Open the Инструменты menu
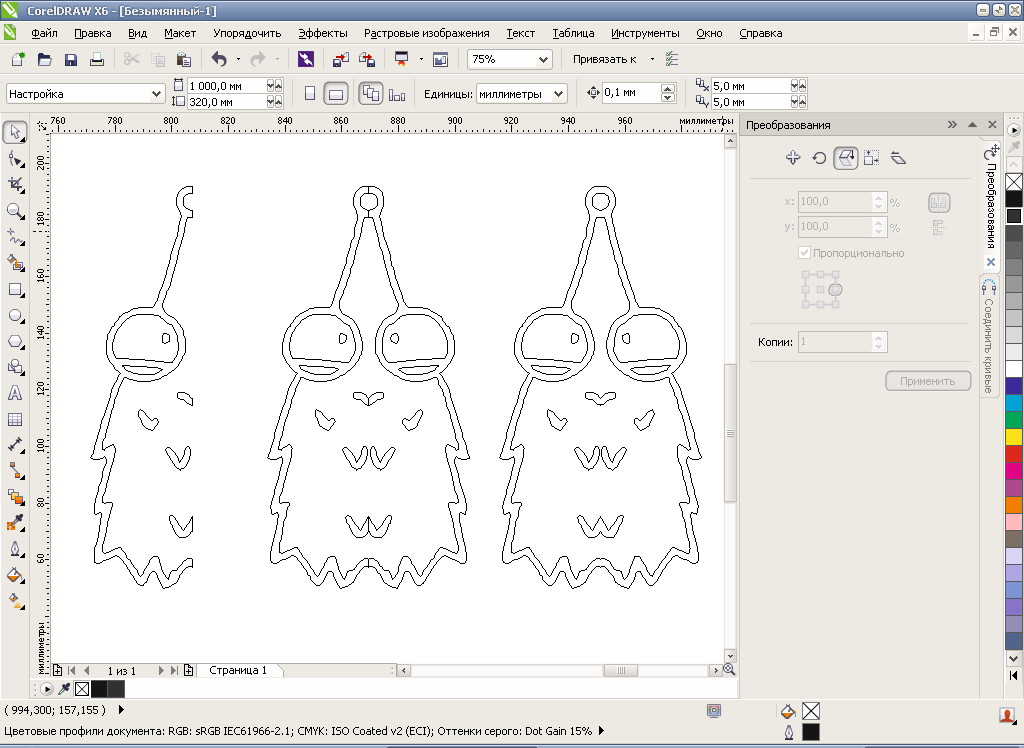The width and height of the screenshot is (1024, 748). [645, 33]
